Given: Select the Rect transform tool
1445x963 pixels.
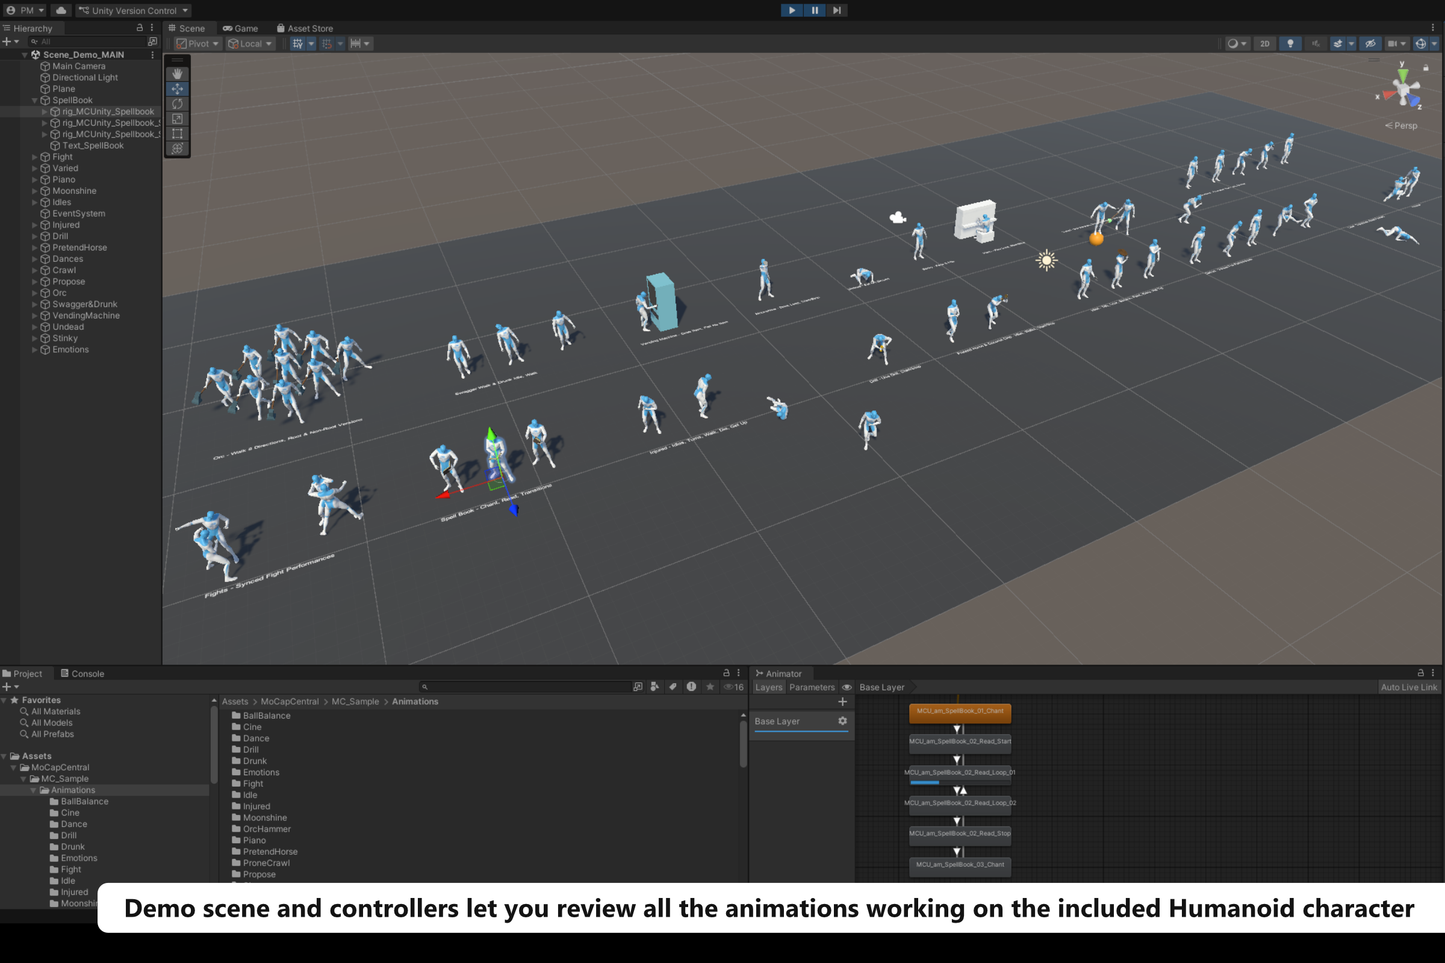Looking at the screenshot, I should click(177, 133).
